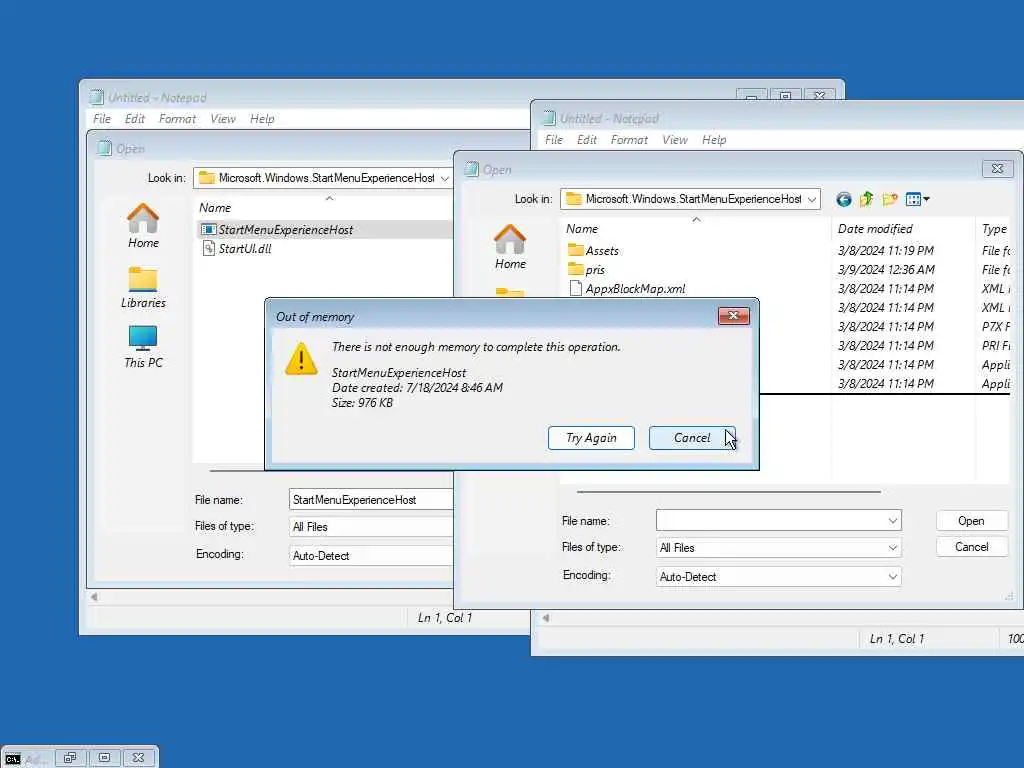Expand Look in dropdown in right Open dialog
The height and width of the screenshot is (768, 1024).
[x=812, y=199]
